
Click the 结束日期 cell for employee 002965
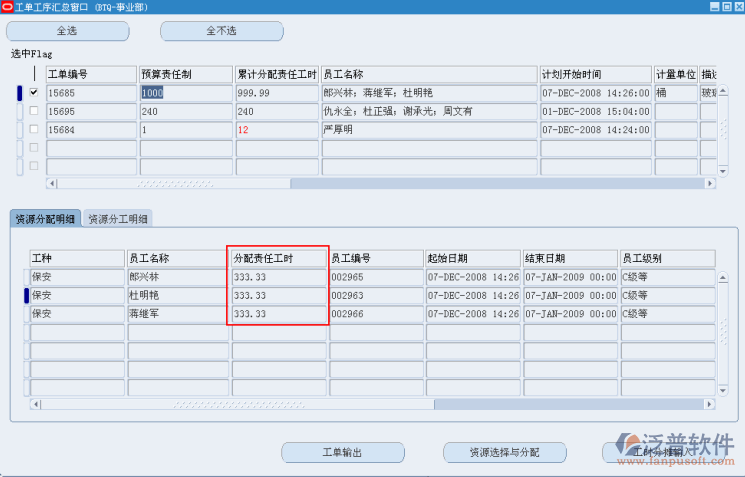point(570,277)
